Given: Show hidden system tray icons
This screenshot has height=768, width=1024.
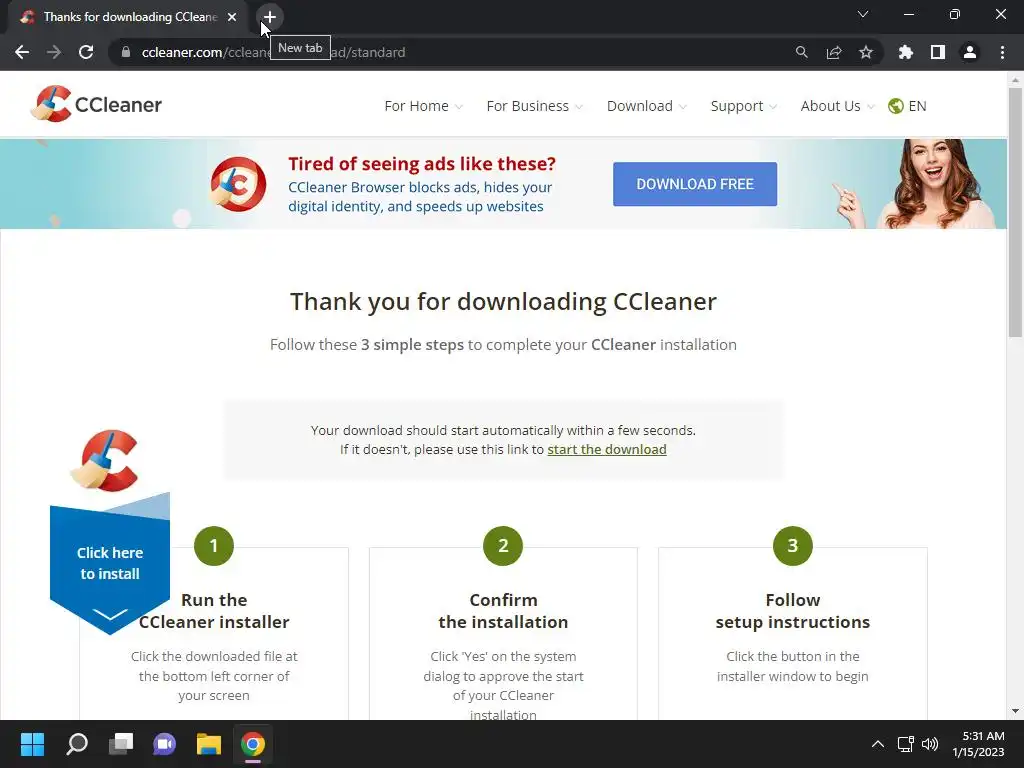Looking at the screenshot, I should (x=878, y=744).
